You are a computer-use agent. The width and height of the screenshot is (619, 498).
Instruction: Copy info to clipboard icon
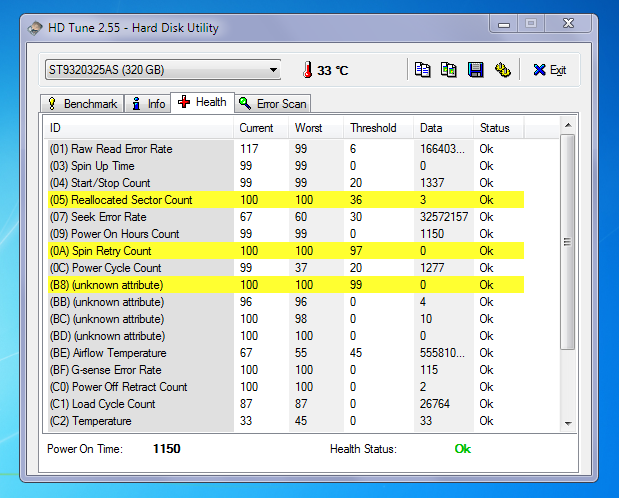point(422,70)
